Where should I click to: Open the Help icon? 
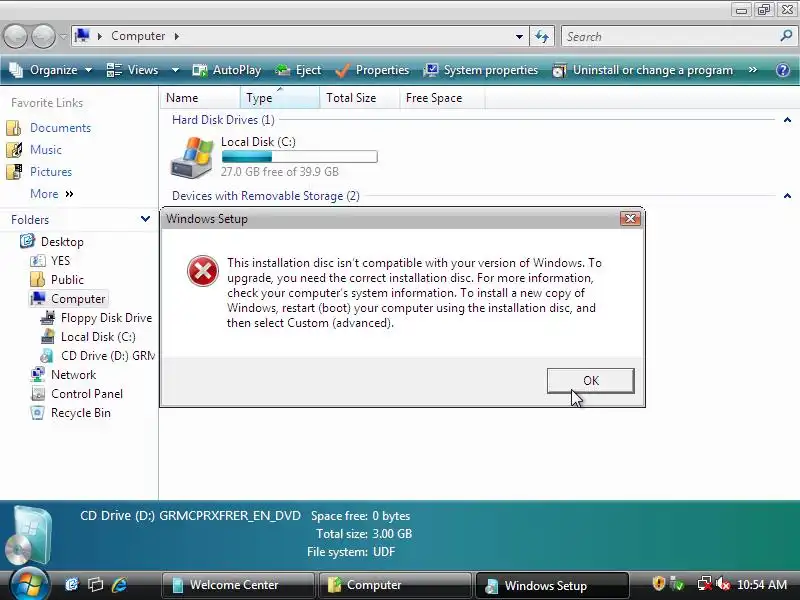(x=783, y=70)
